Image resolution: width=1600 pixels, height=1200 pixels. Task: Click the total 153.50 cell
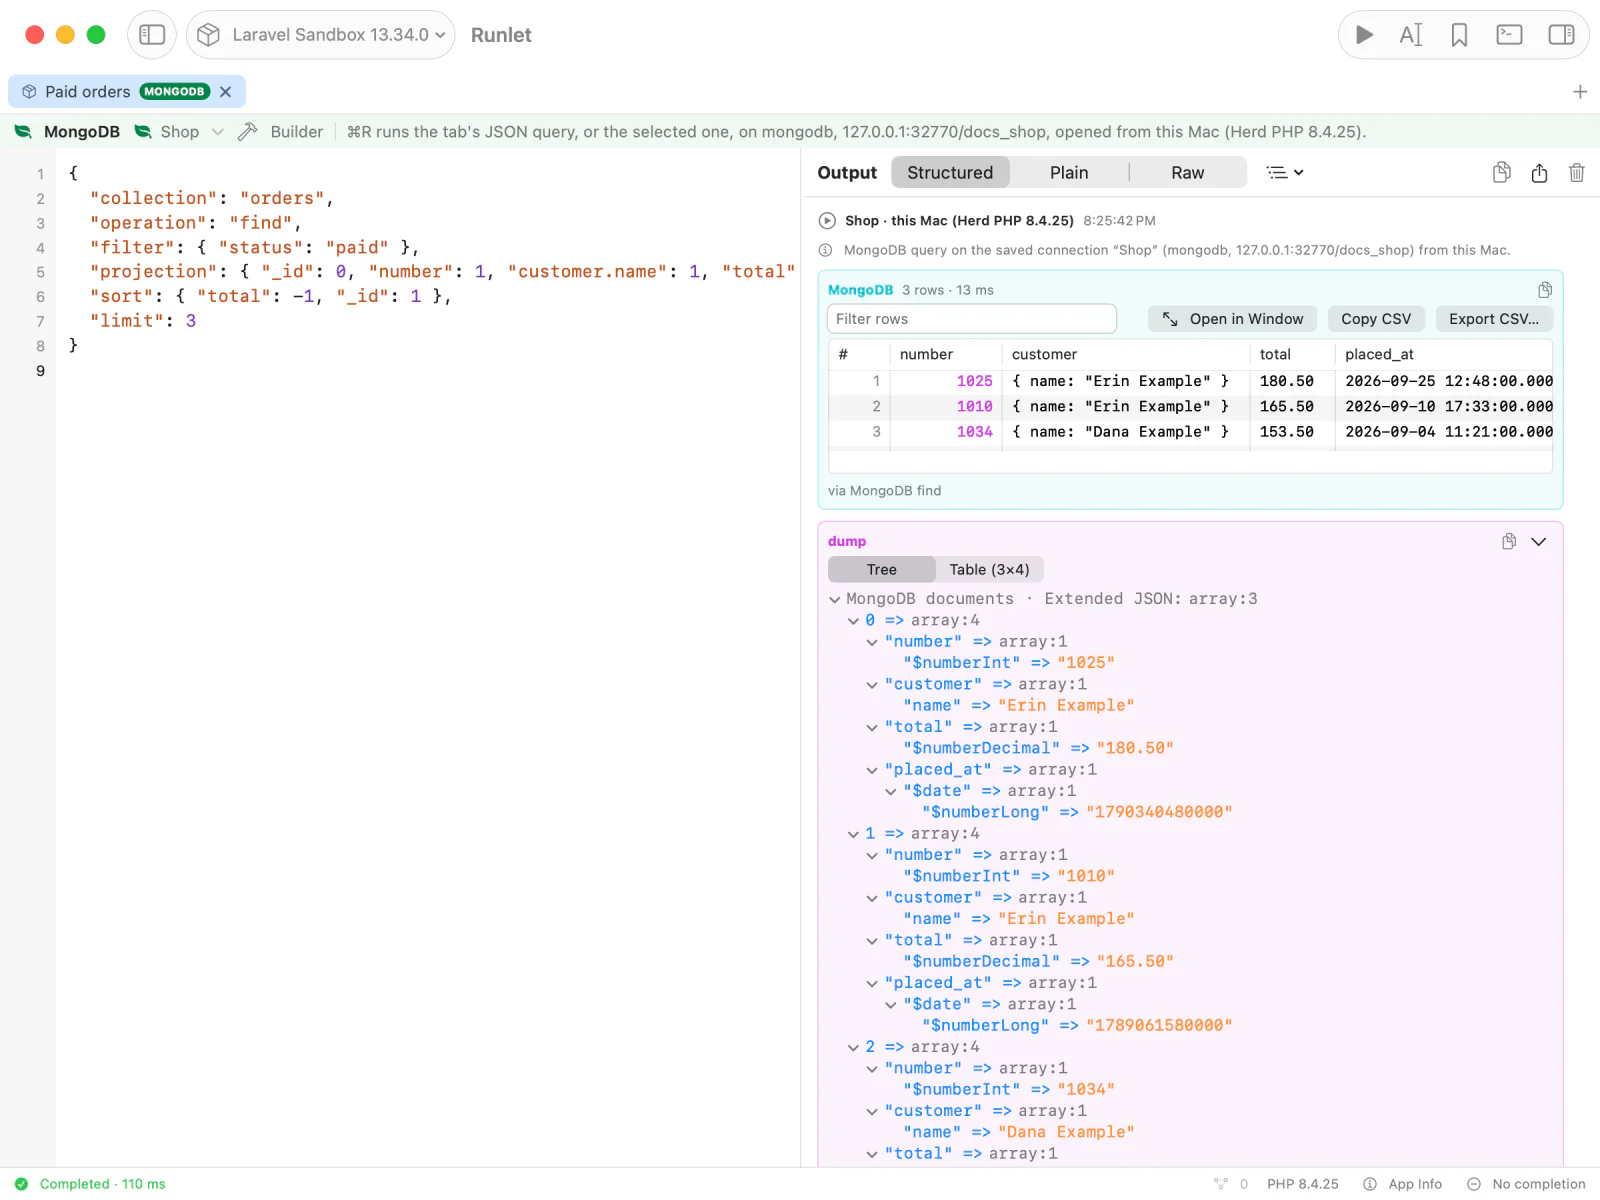tap(1292, 432)
